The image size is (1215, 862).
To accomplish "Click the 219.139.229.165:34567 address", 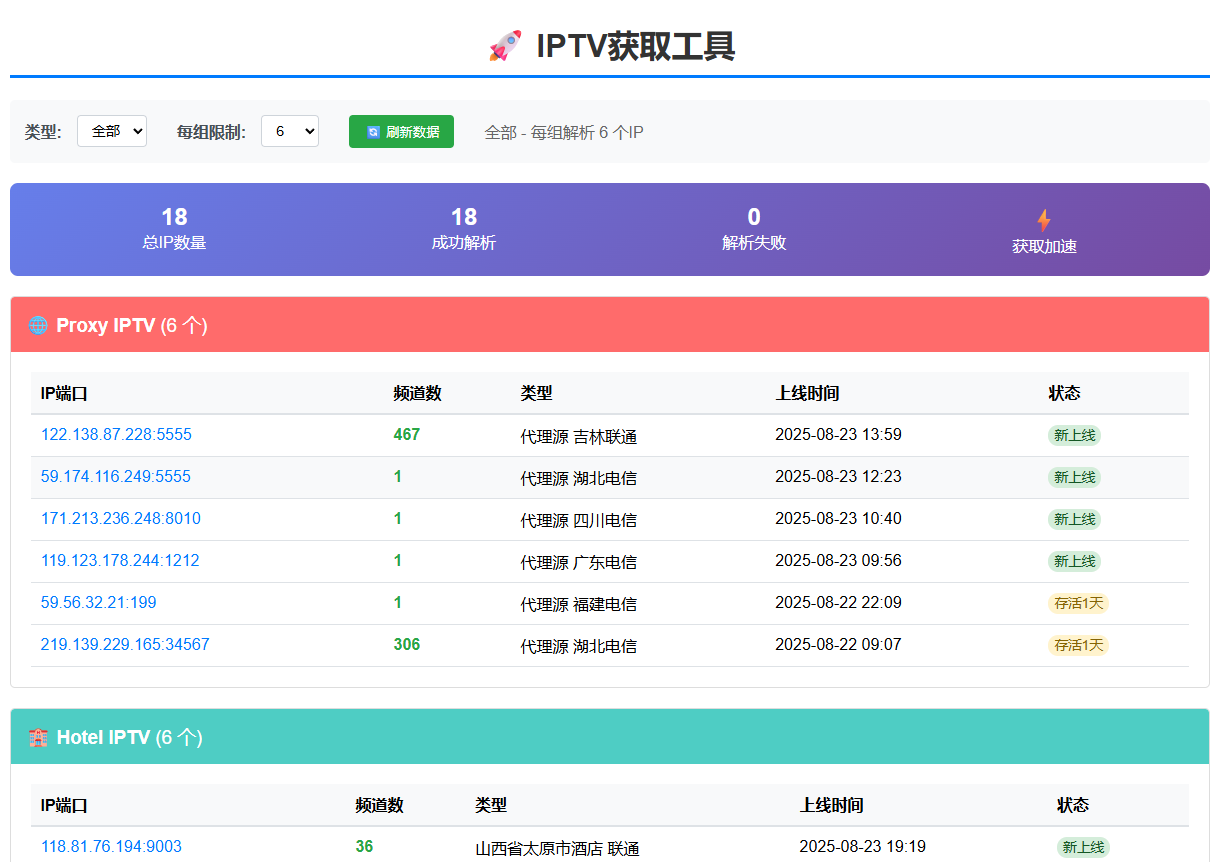I will (x=125, y=645).
